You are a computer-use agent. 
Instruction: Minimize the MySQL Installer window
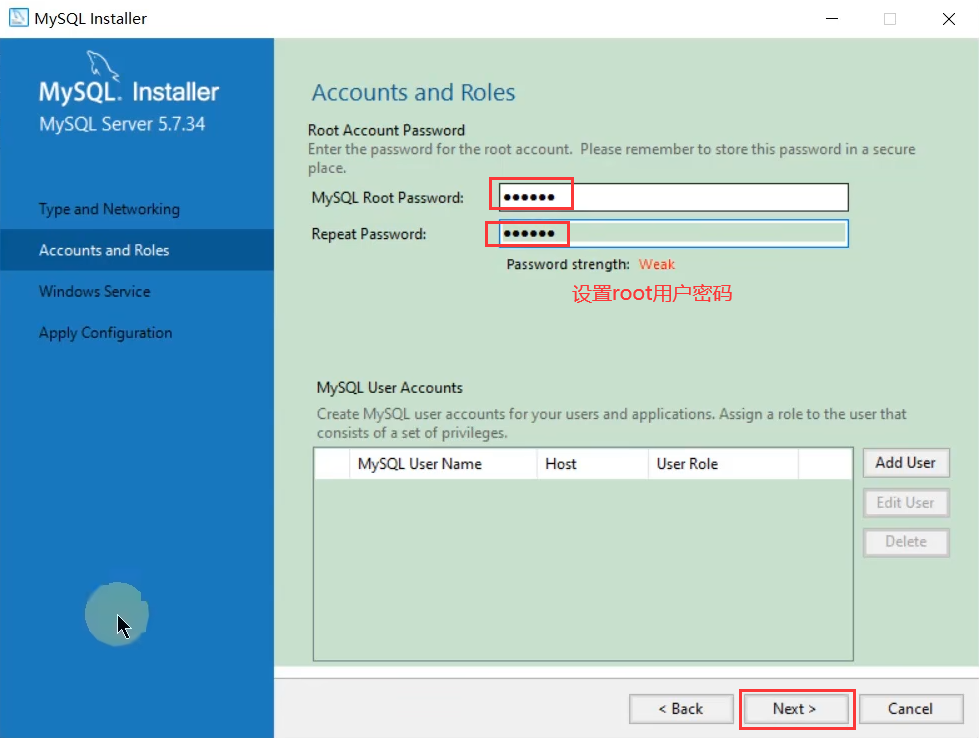(832, 19)
